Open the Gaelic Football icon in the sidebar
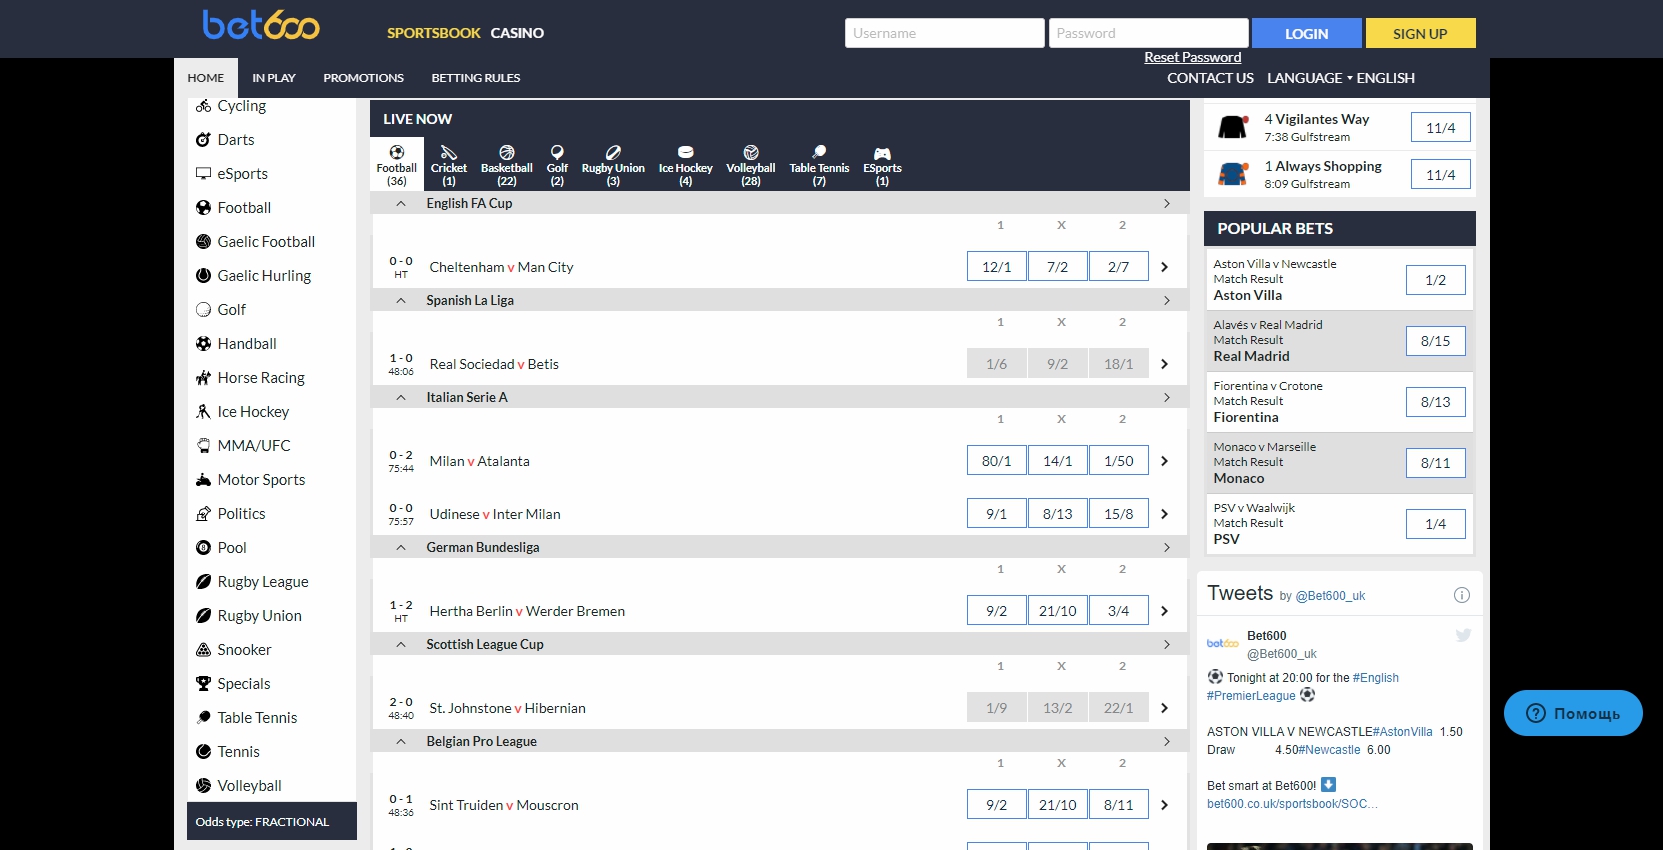 [203, 242]
